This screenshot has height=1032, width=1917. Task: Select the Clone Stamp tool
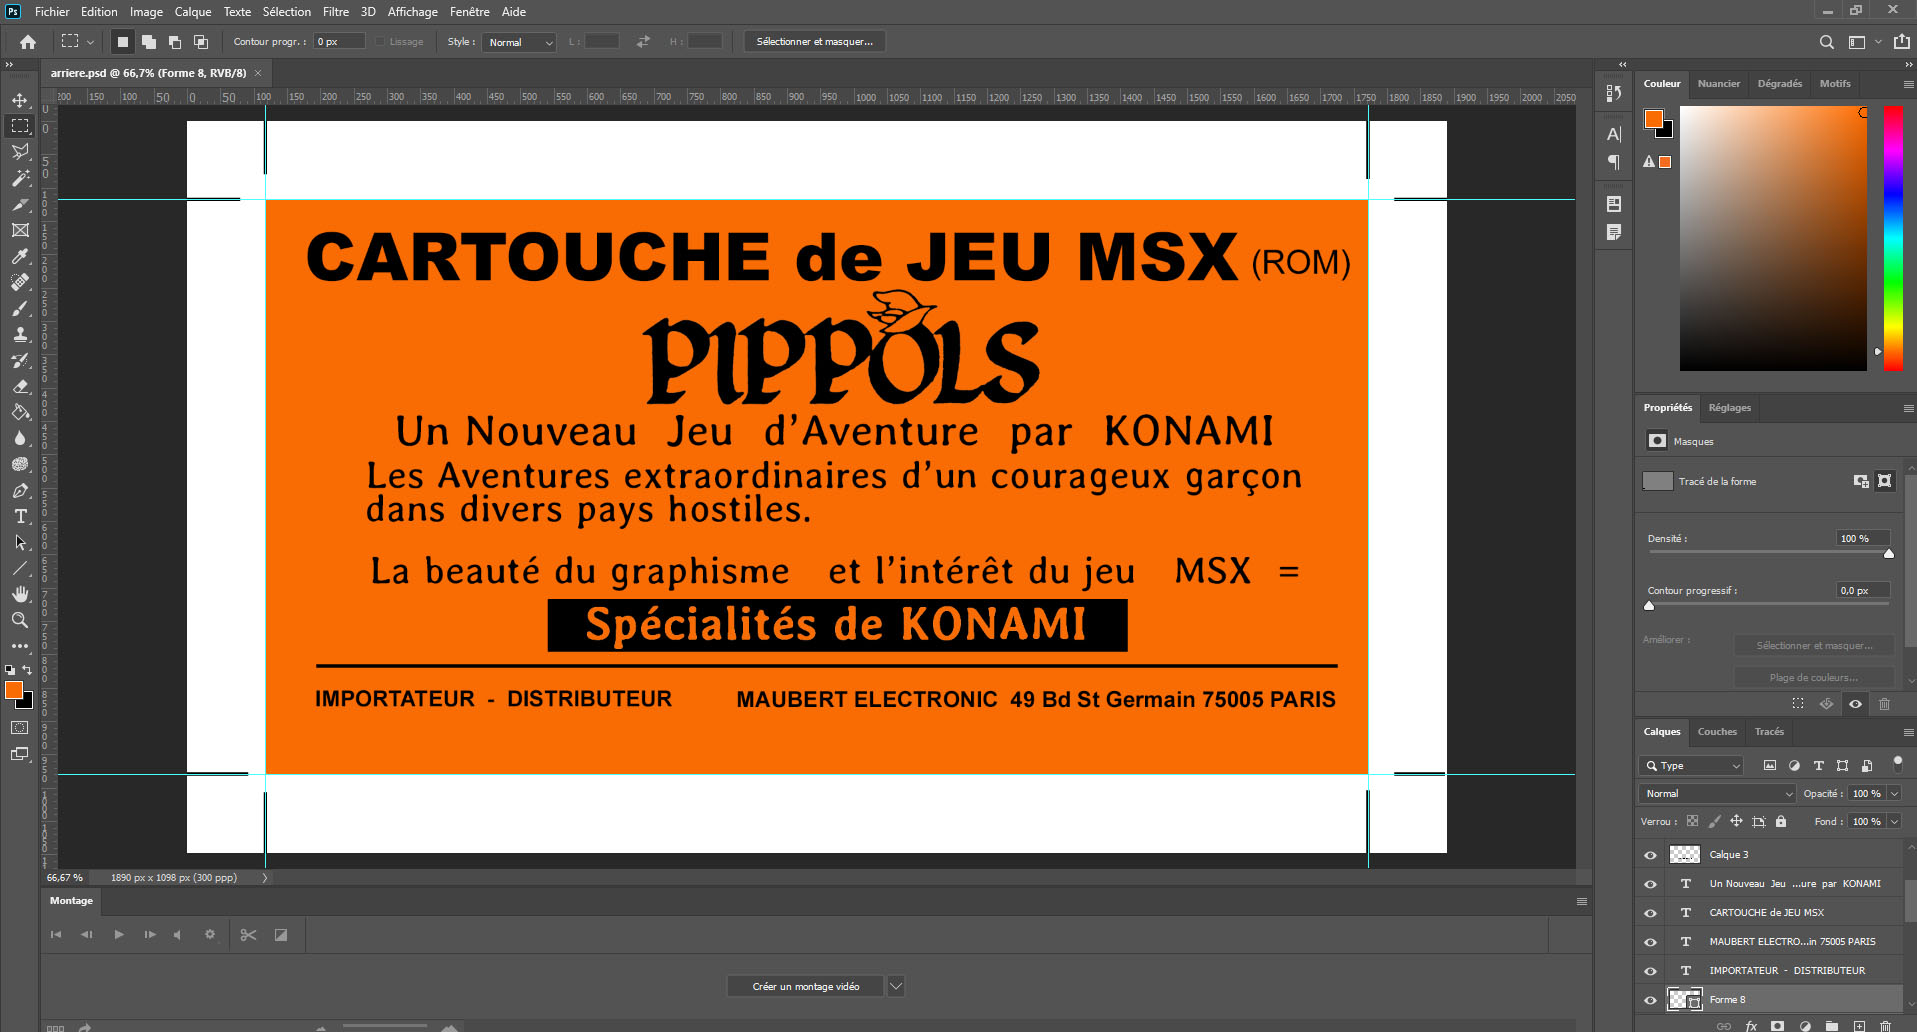click(x=20, y=334)
